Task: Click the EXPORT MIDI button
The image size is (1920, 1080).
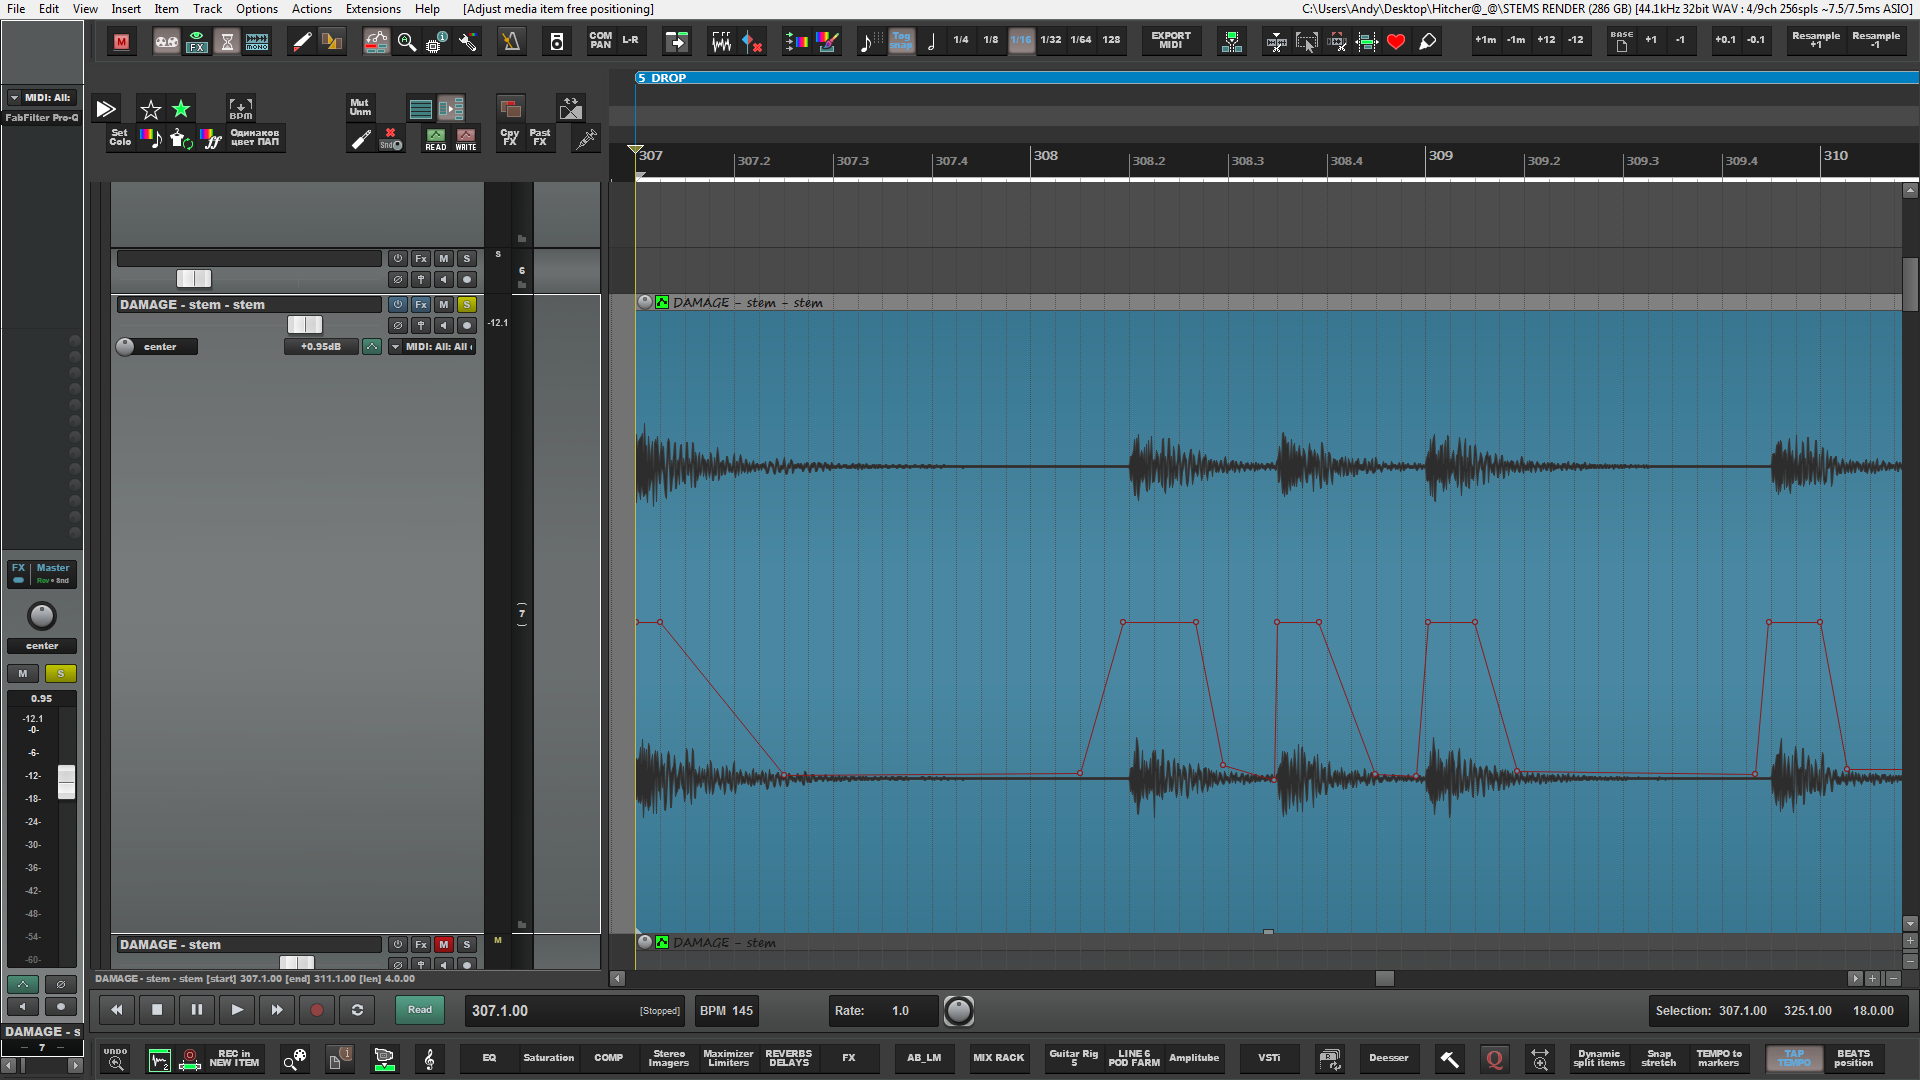Action: click(1171, 41)
